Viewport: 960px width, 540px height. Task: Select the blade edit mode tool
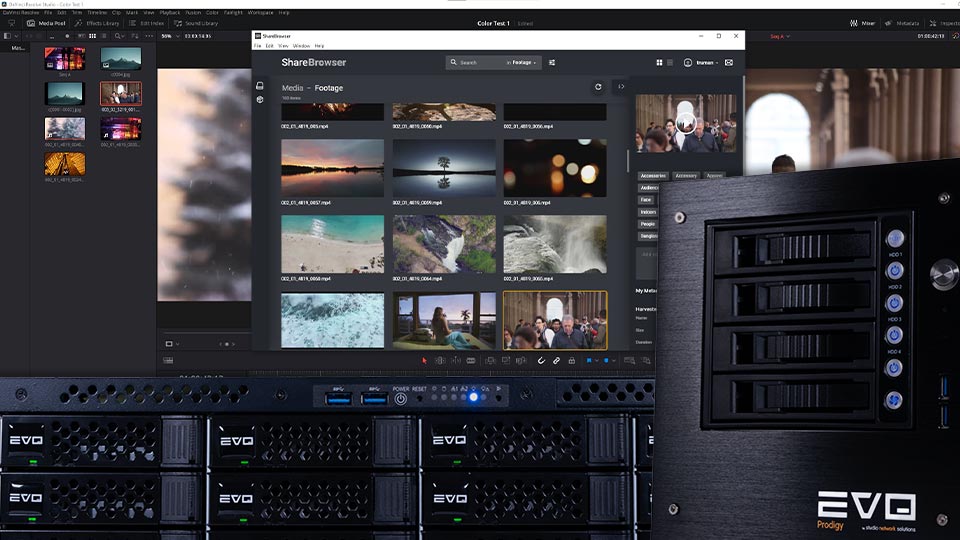[x=471, y=361]
